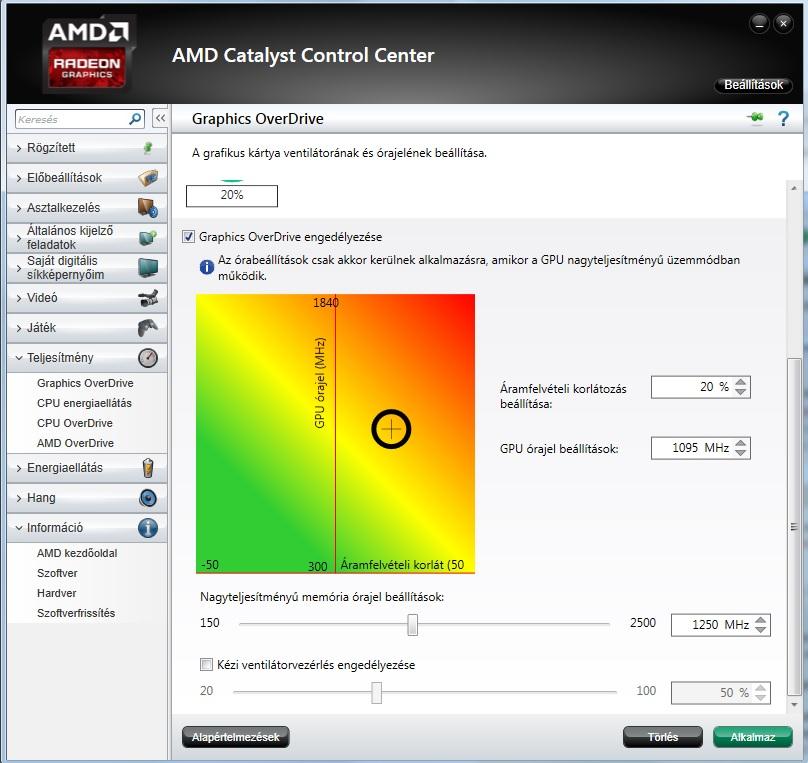Increase memory clock MHz with up arrow
808x763 pixels.
[x=761, y=620]
